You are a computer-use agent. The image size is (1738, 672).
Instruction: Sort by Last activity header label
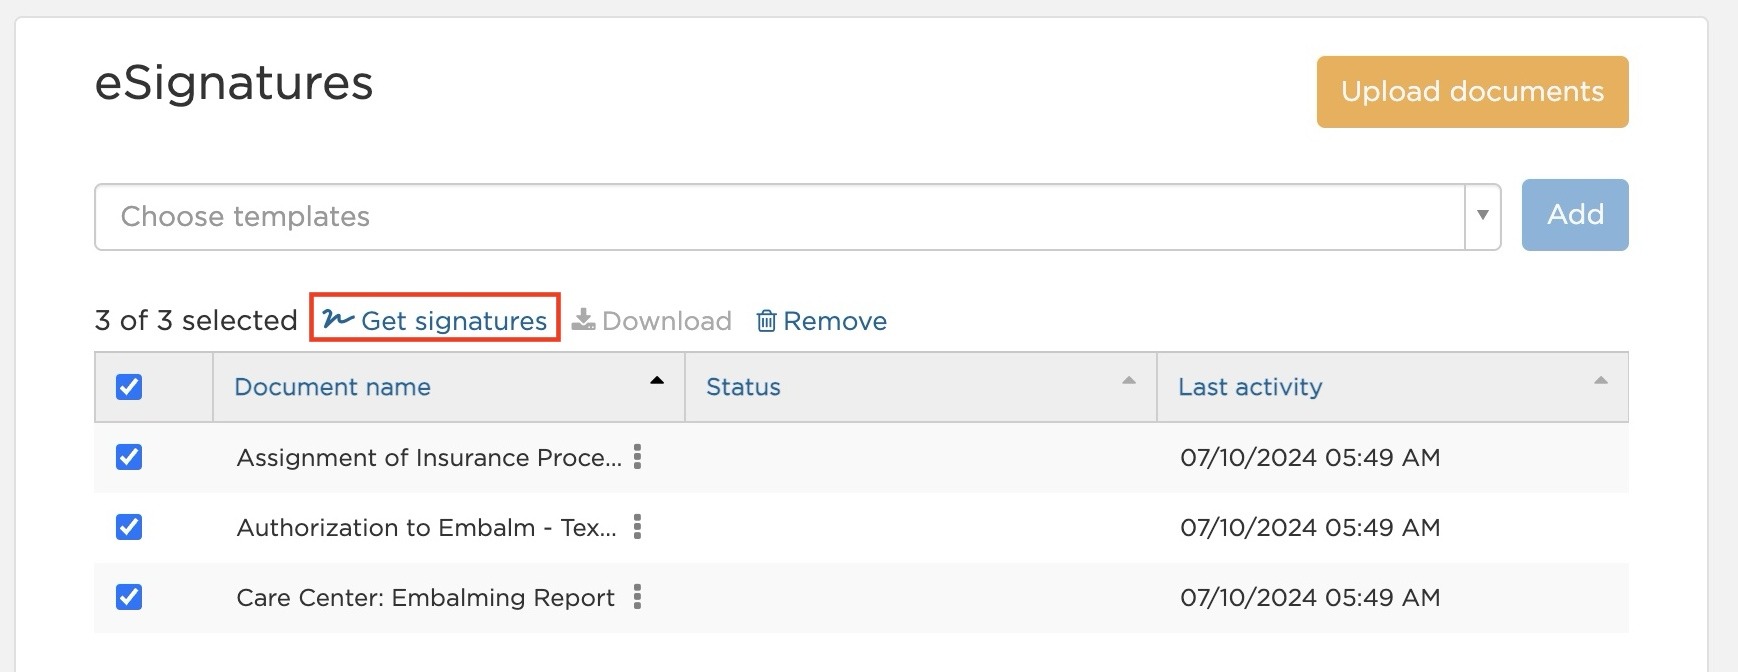click(1250, 387)
